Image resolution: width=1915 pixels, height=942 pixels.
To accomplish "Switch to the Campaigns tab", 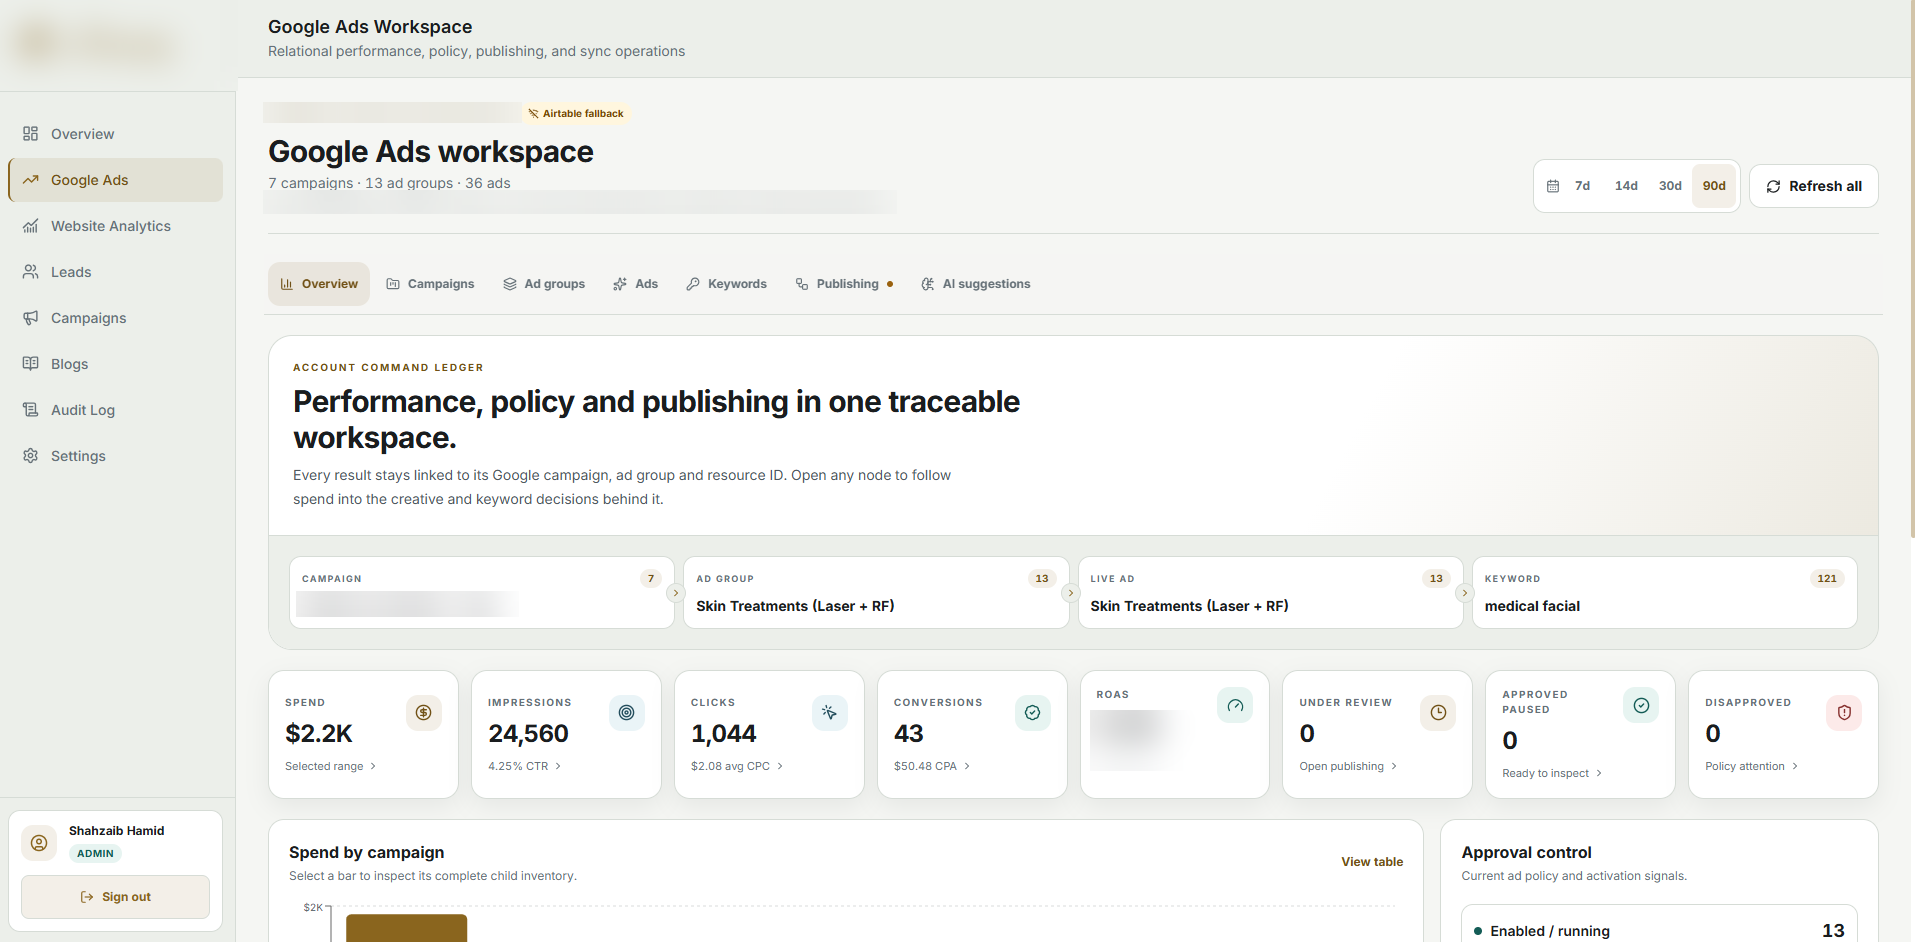I will pos(431,284).
